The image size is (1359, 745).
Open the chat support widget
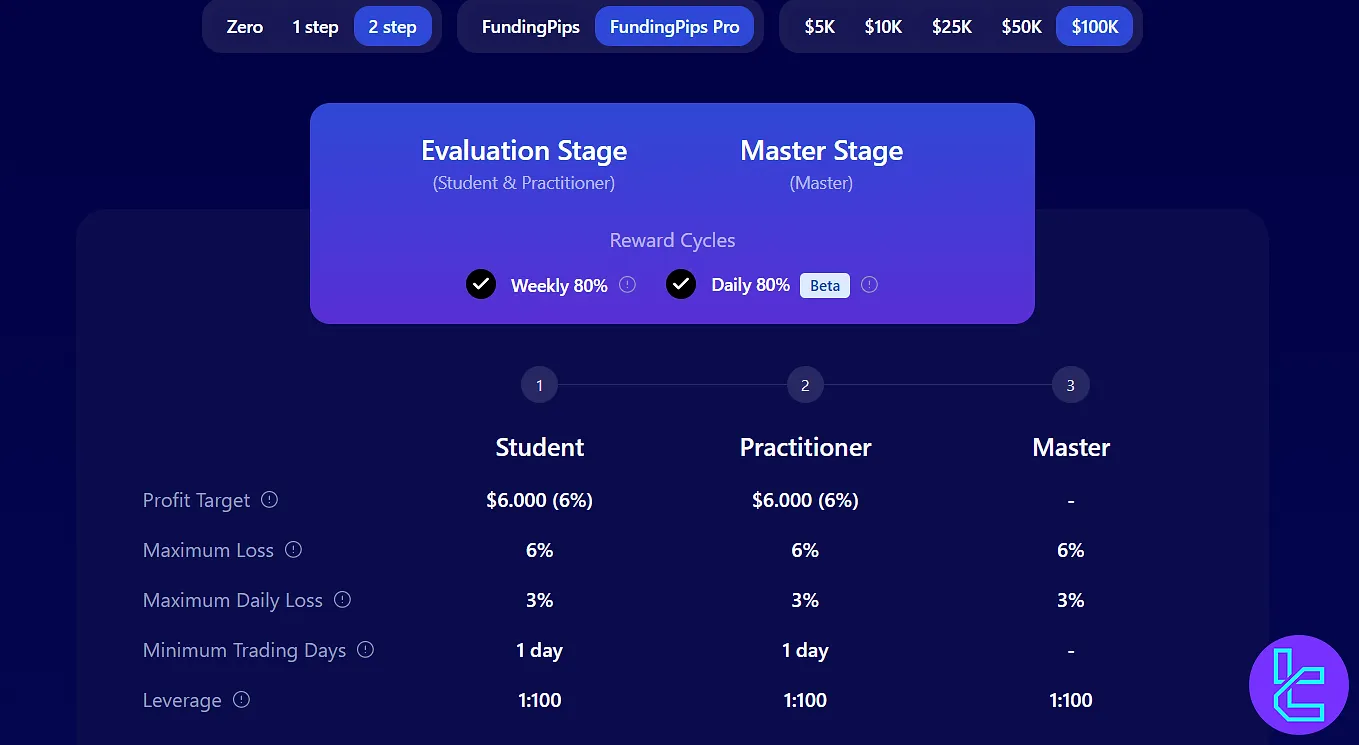tap(1299, 685)
